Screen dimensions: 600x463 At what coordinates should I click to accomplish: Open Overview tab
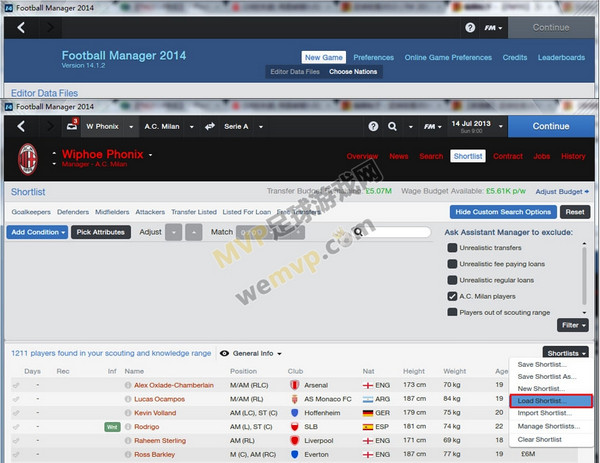(x=362, y=156)
